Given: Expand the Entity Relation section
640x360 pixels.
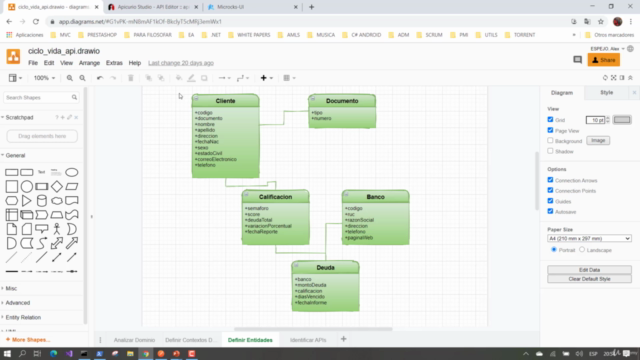Looking at the screenshot, I should pyautogui.click(x=23, y=318).
